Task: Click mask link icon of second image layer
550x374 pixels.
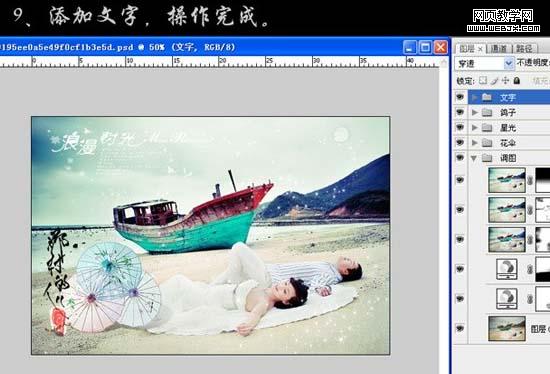Action: (530, 210)
